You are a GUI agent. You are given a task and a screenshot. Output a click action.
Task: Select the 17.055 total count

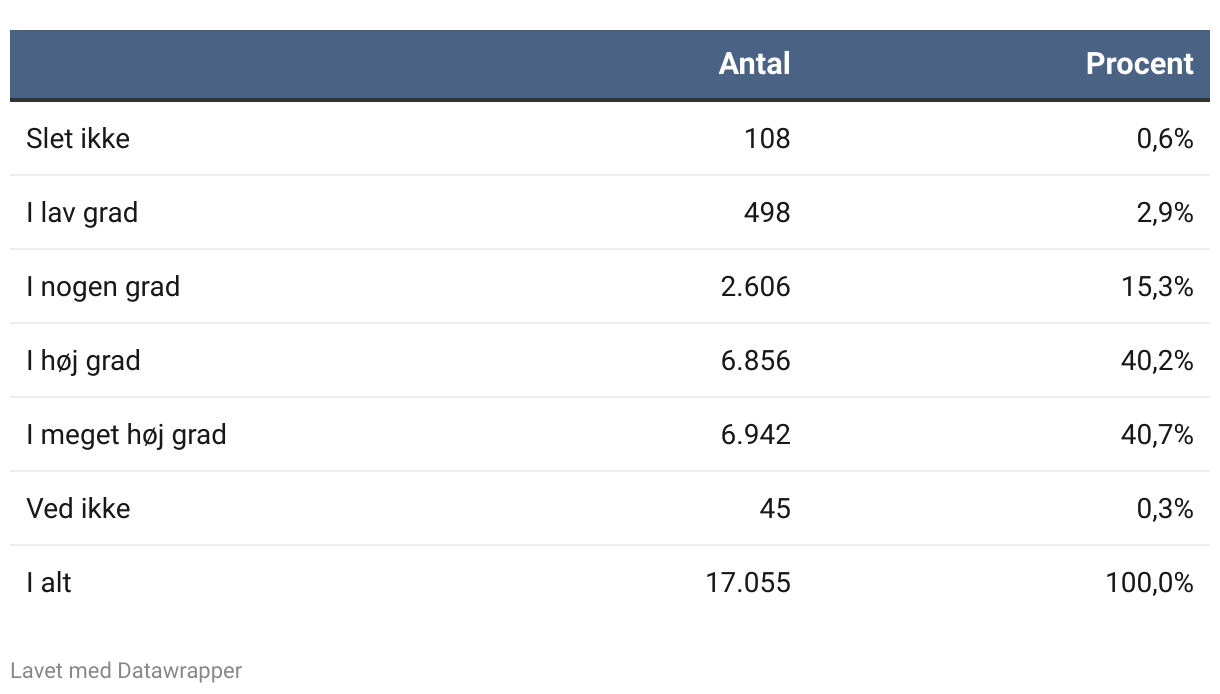click(748, 582)
